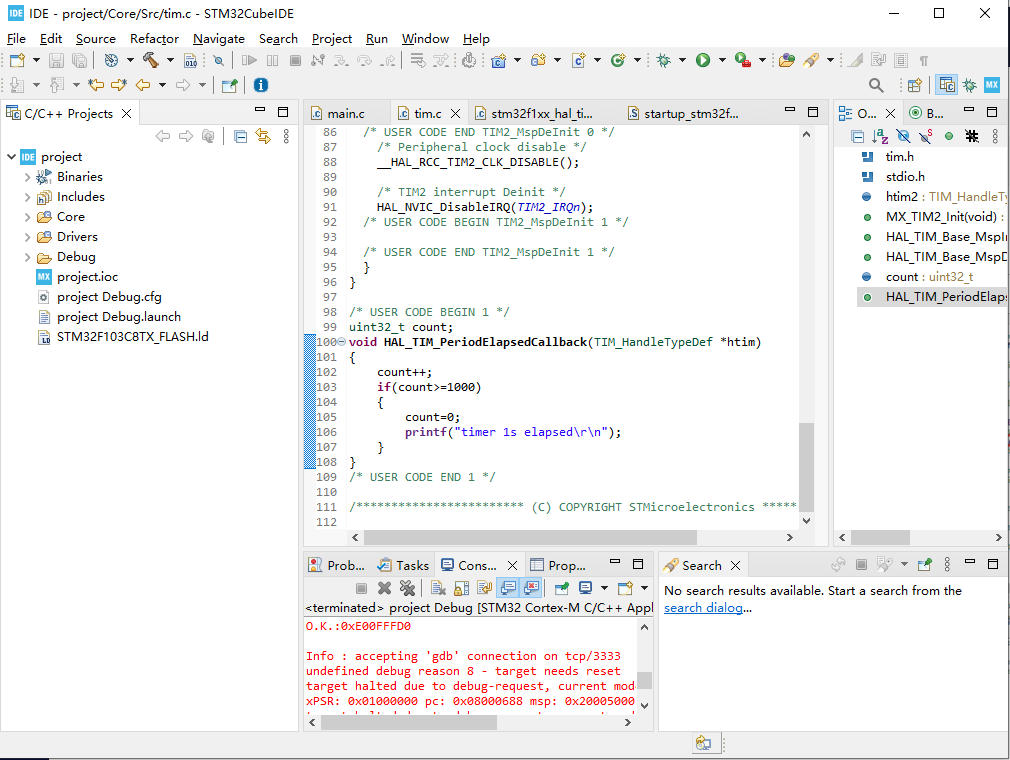
Task: Open the build target configuration icon
Action: pyautogui.click(x=111, y=61)
